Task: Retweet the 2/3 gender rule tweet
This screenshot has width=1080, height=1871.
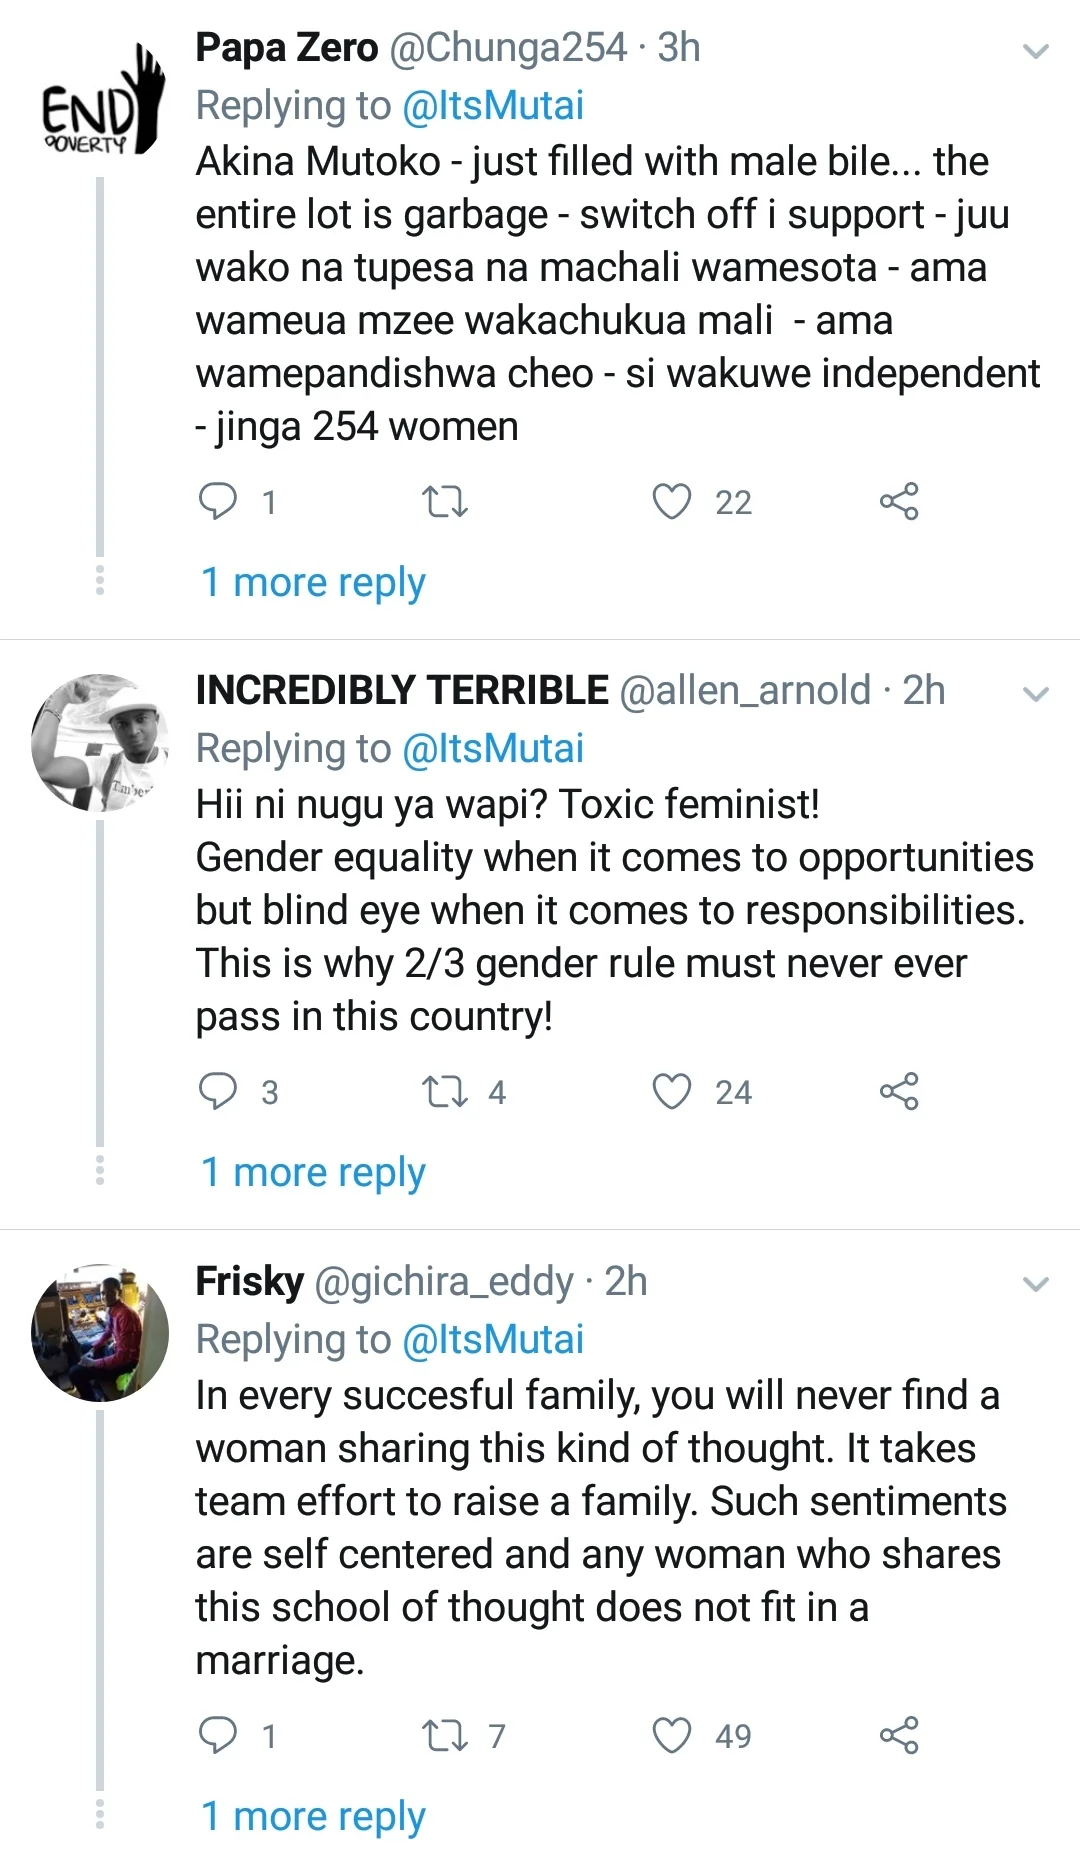Action: 445,1091
